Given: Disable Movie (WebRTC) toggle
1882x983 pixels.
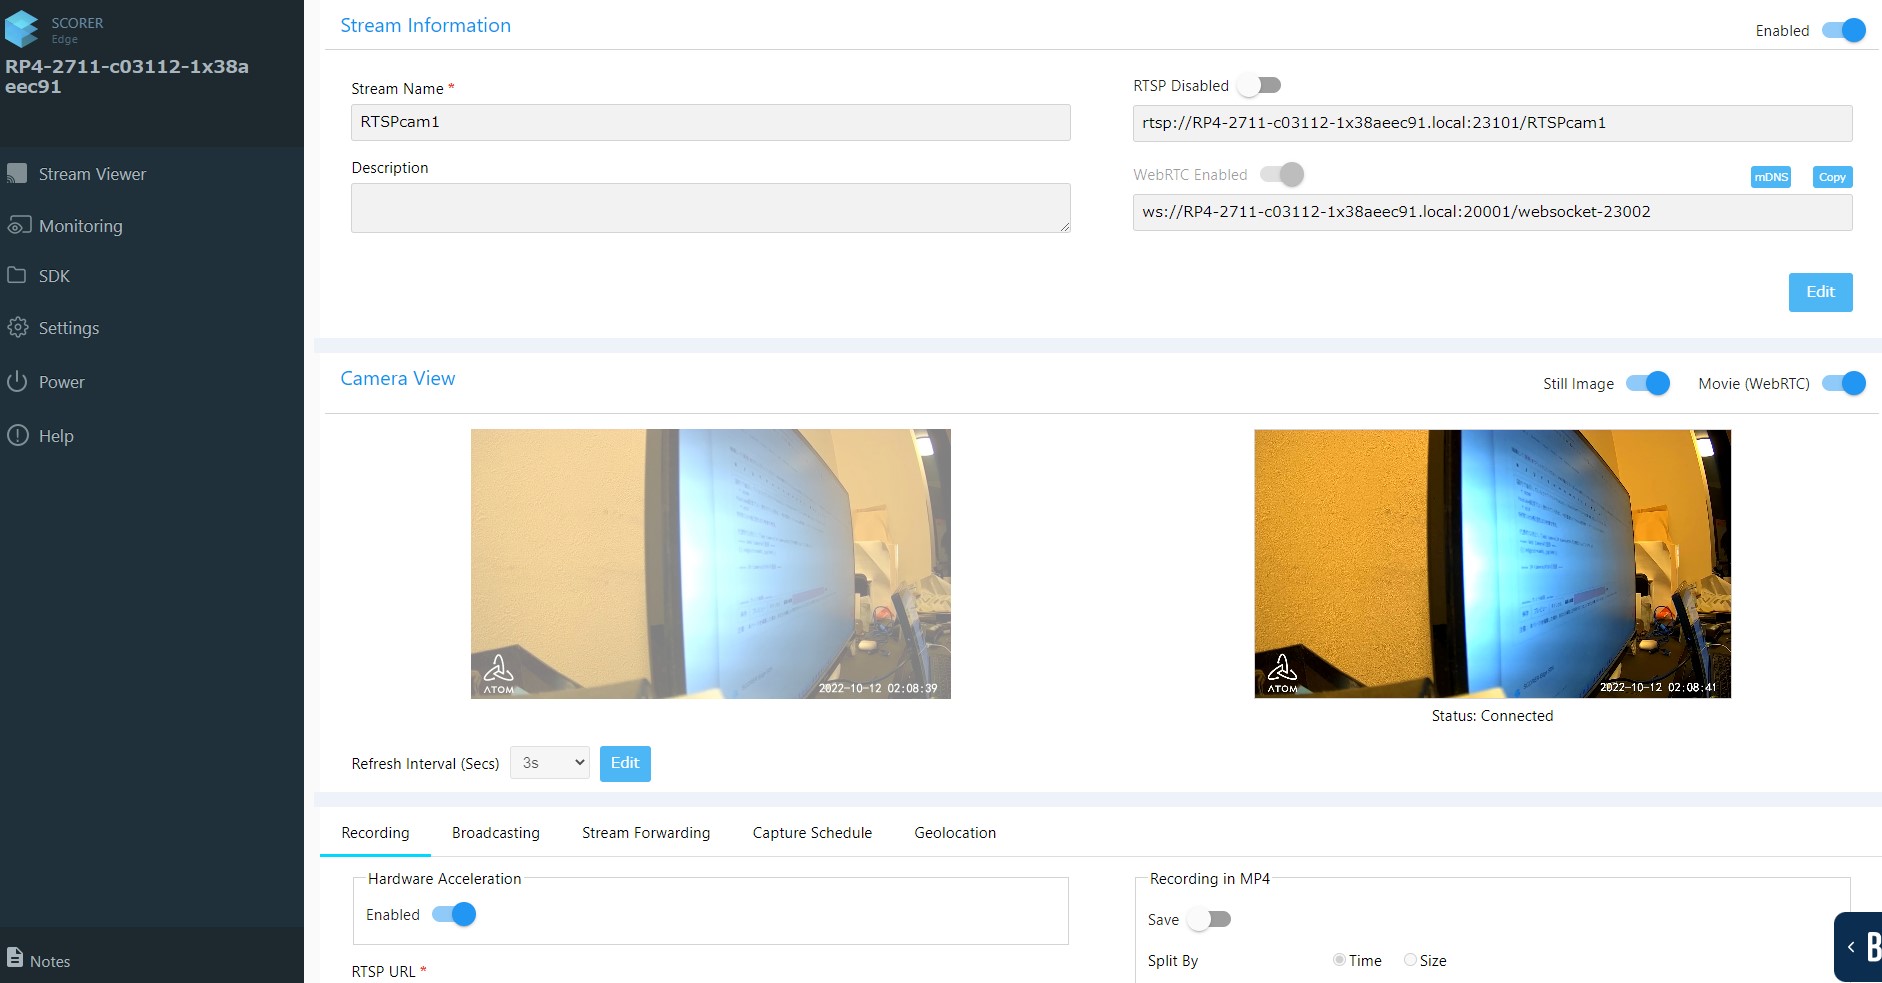Looking at the screenshot, I should coord(1843,384).
